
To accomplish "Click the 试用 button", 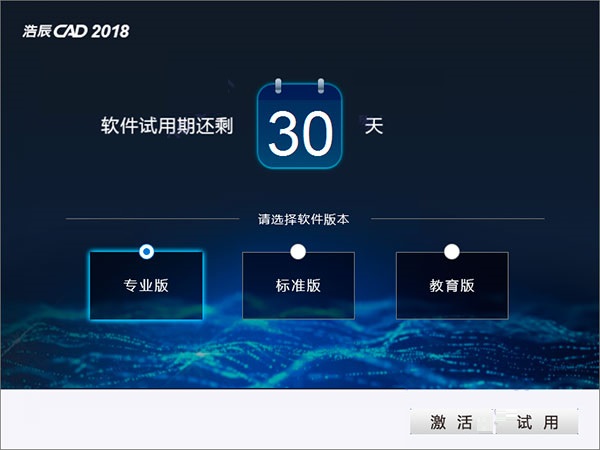I will click(x=537, y=422).
